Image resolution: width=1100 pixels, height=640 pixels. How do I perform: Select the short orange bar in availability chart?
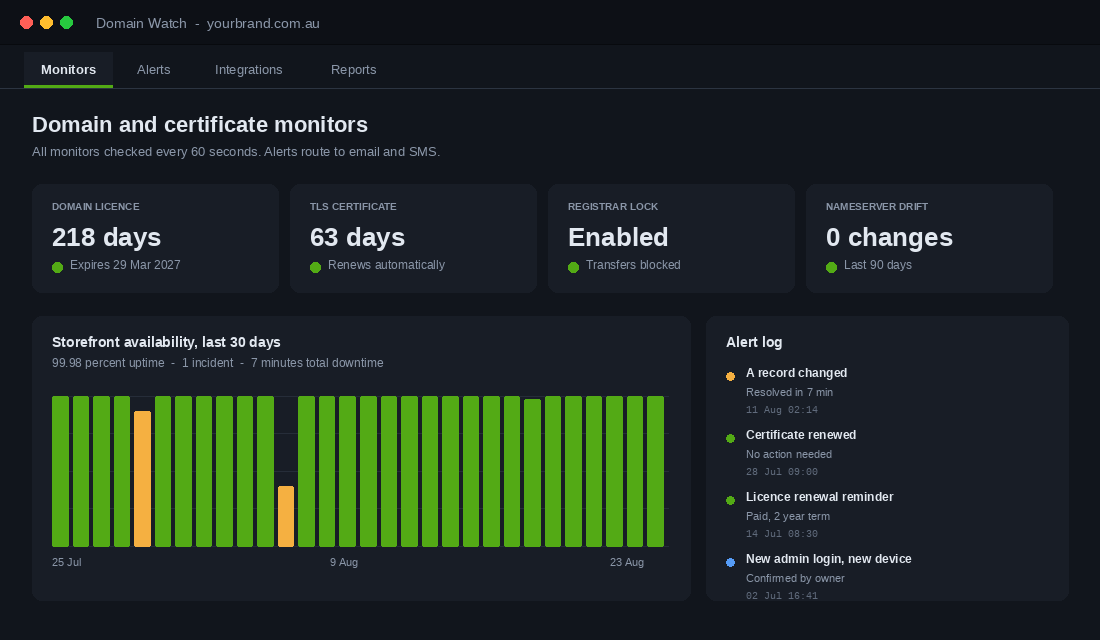[x=286, y=516]
